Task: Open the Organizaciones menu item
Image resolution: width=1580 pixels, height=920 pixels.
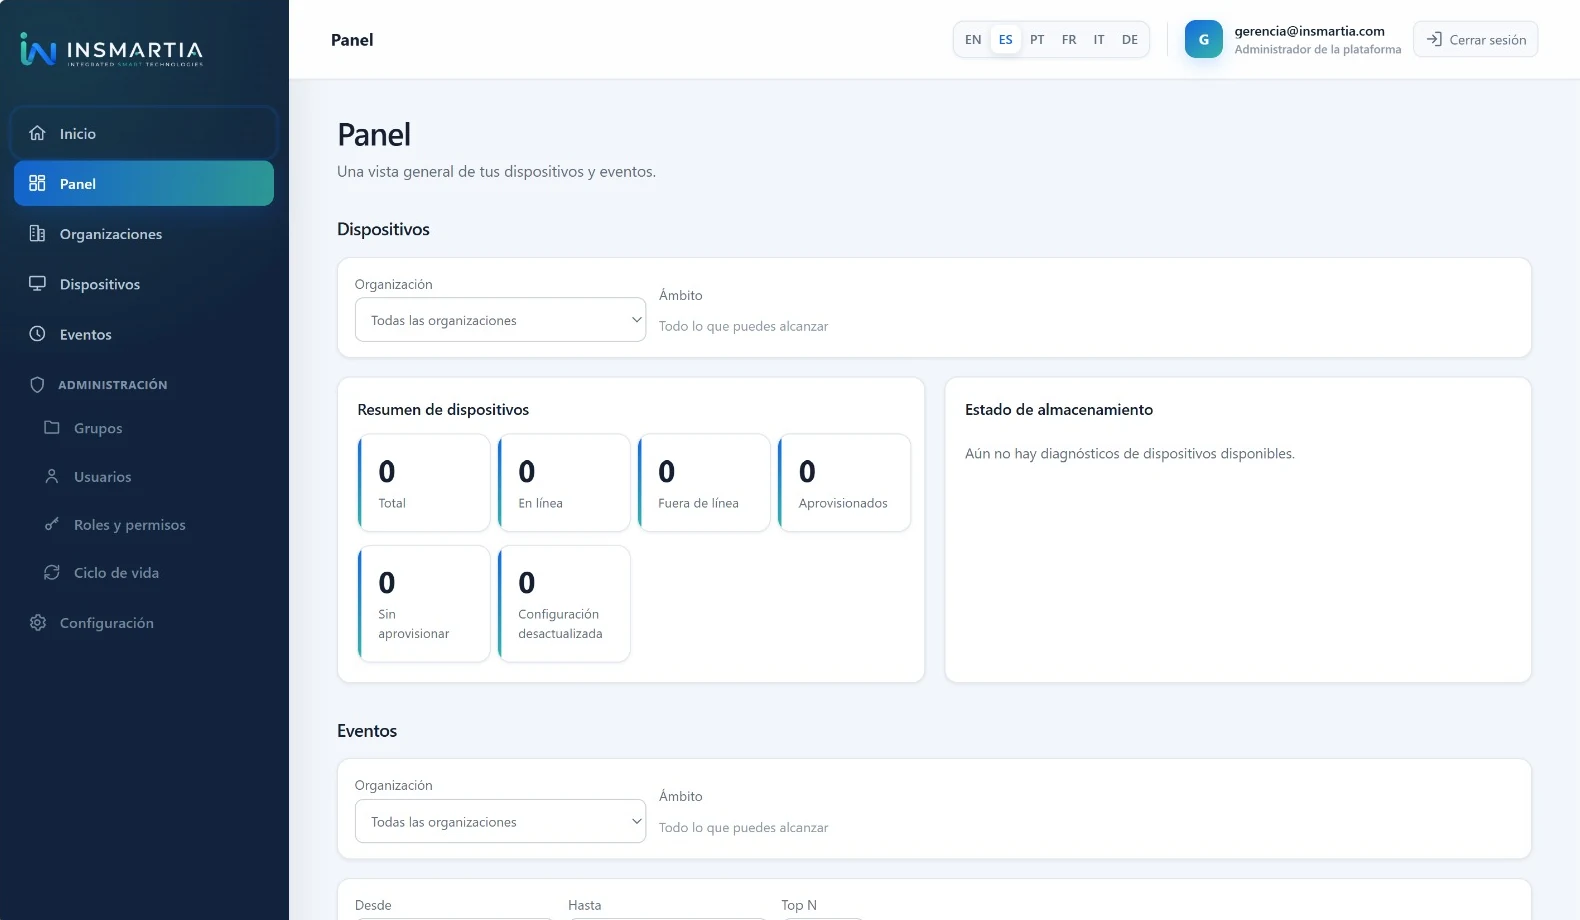Action: coord(144,233)
